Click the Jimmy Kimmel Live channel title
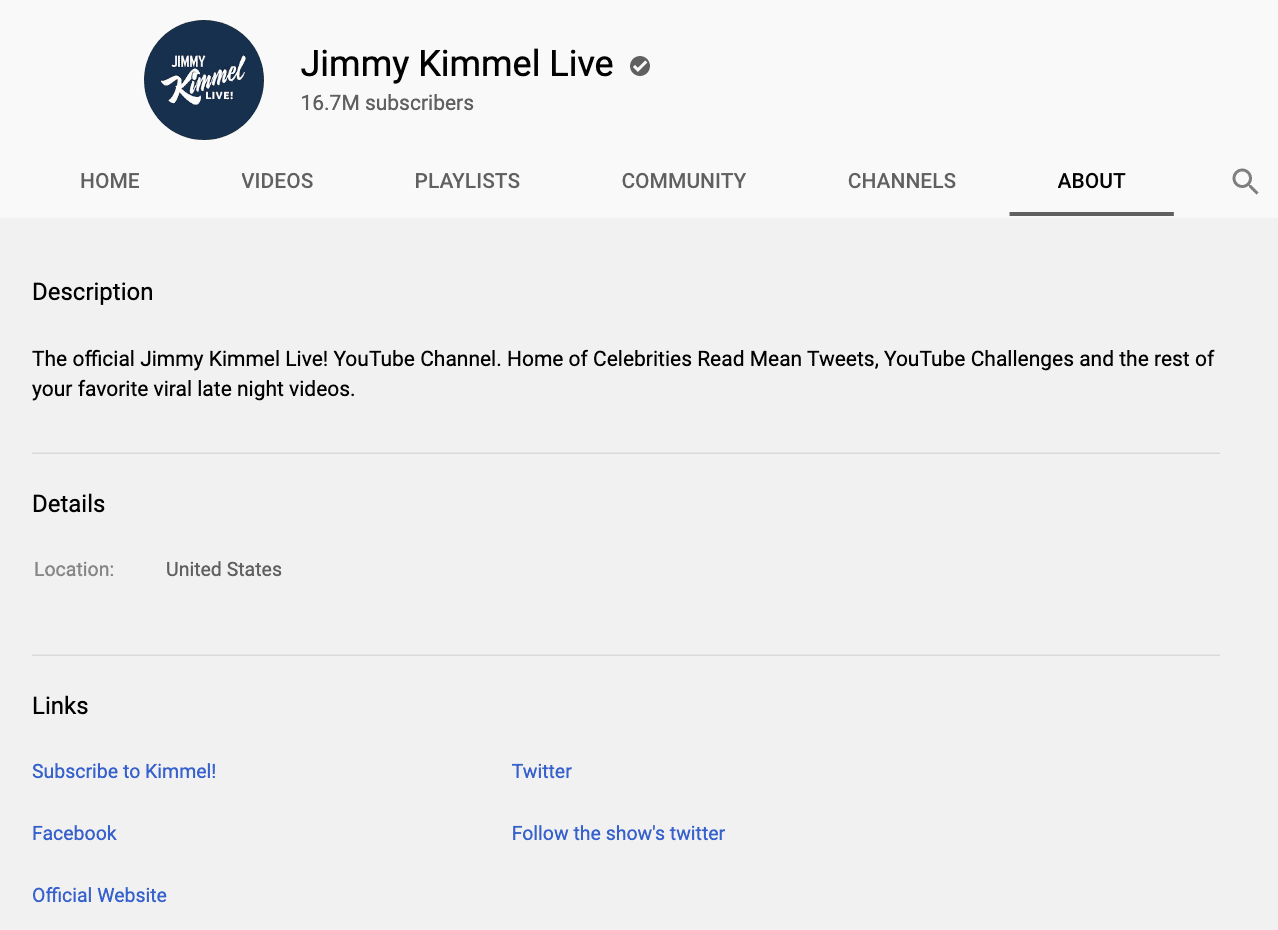 457,64
